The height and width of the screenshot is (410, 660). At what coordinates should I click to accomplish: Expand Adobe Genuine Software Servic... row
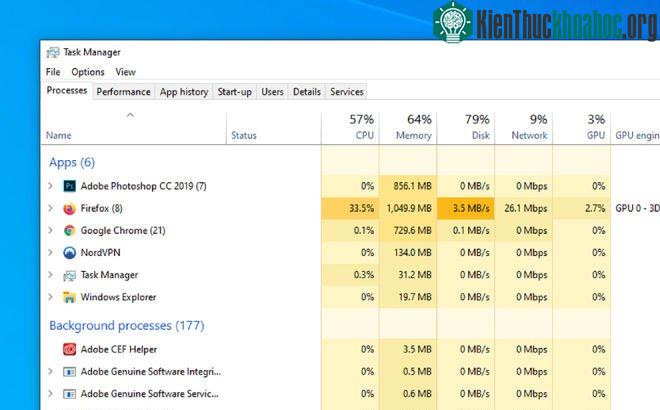pos(51,394)
